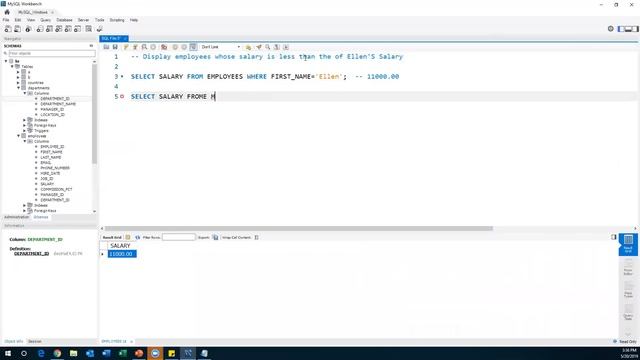Open the Query menu

(46, 20)
